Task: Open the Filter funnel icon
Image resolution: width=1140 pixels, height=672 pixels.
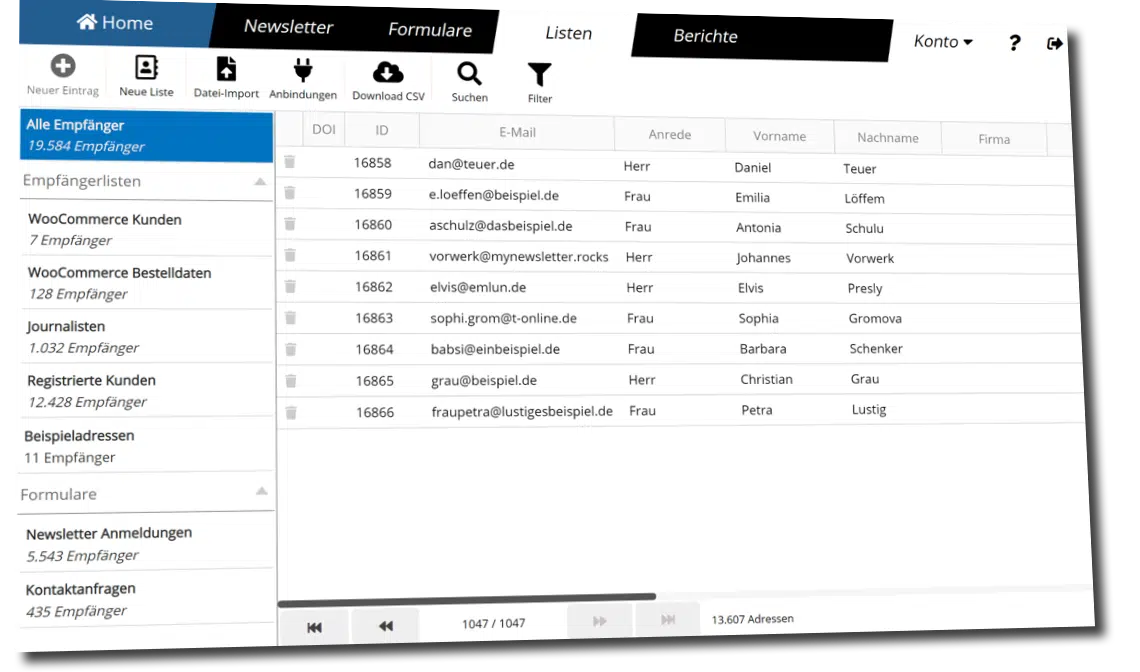Action: pos(539,75)
